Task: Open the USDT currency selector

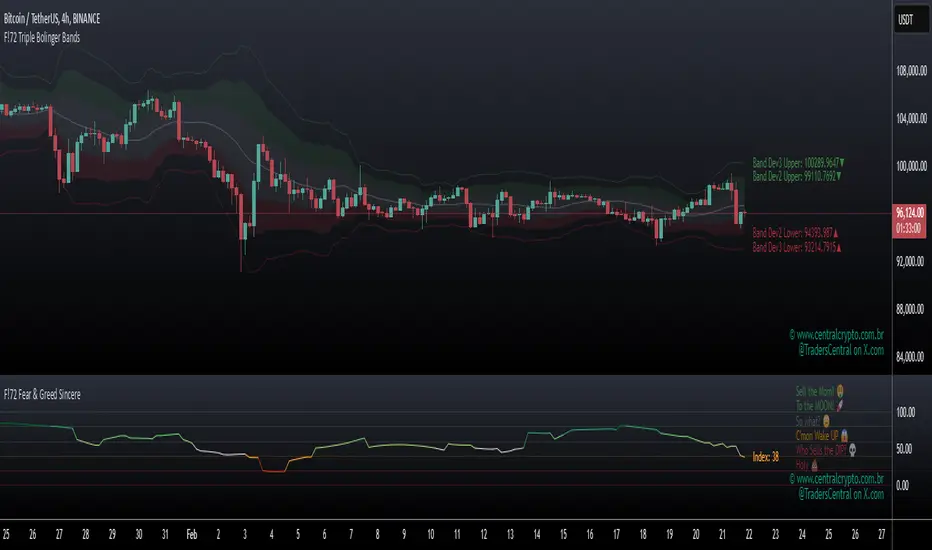Action: coord(909,20)
